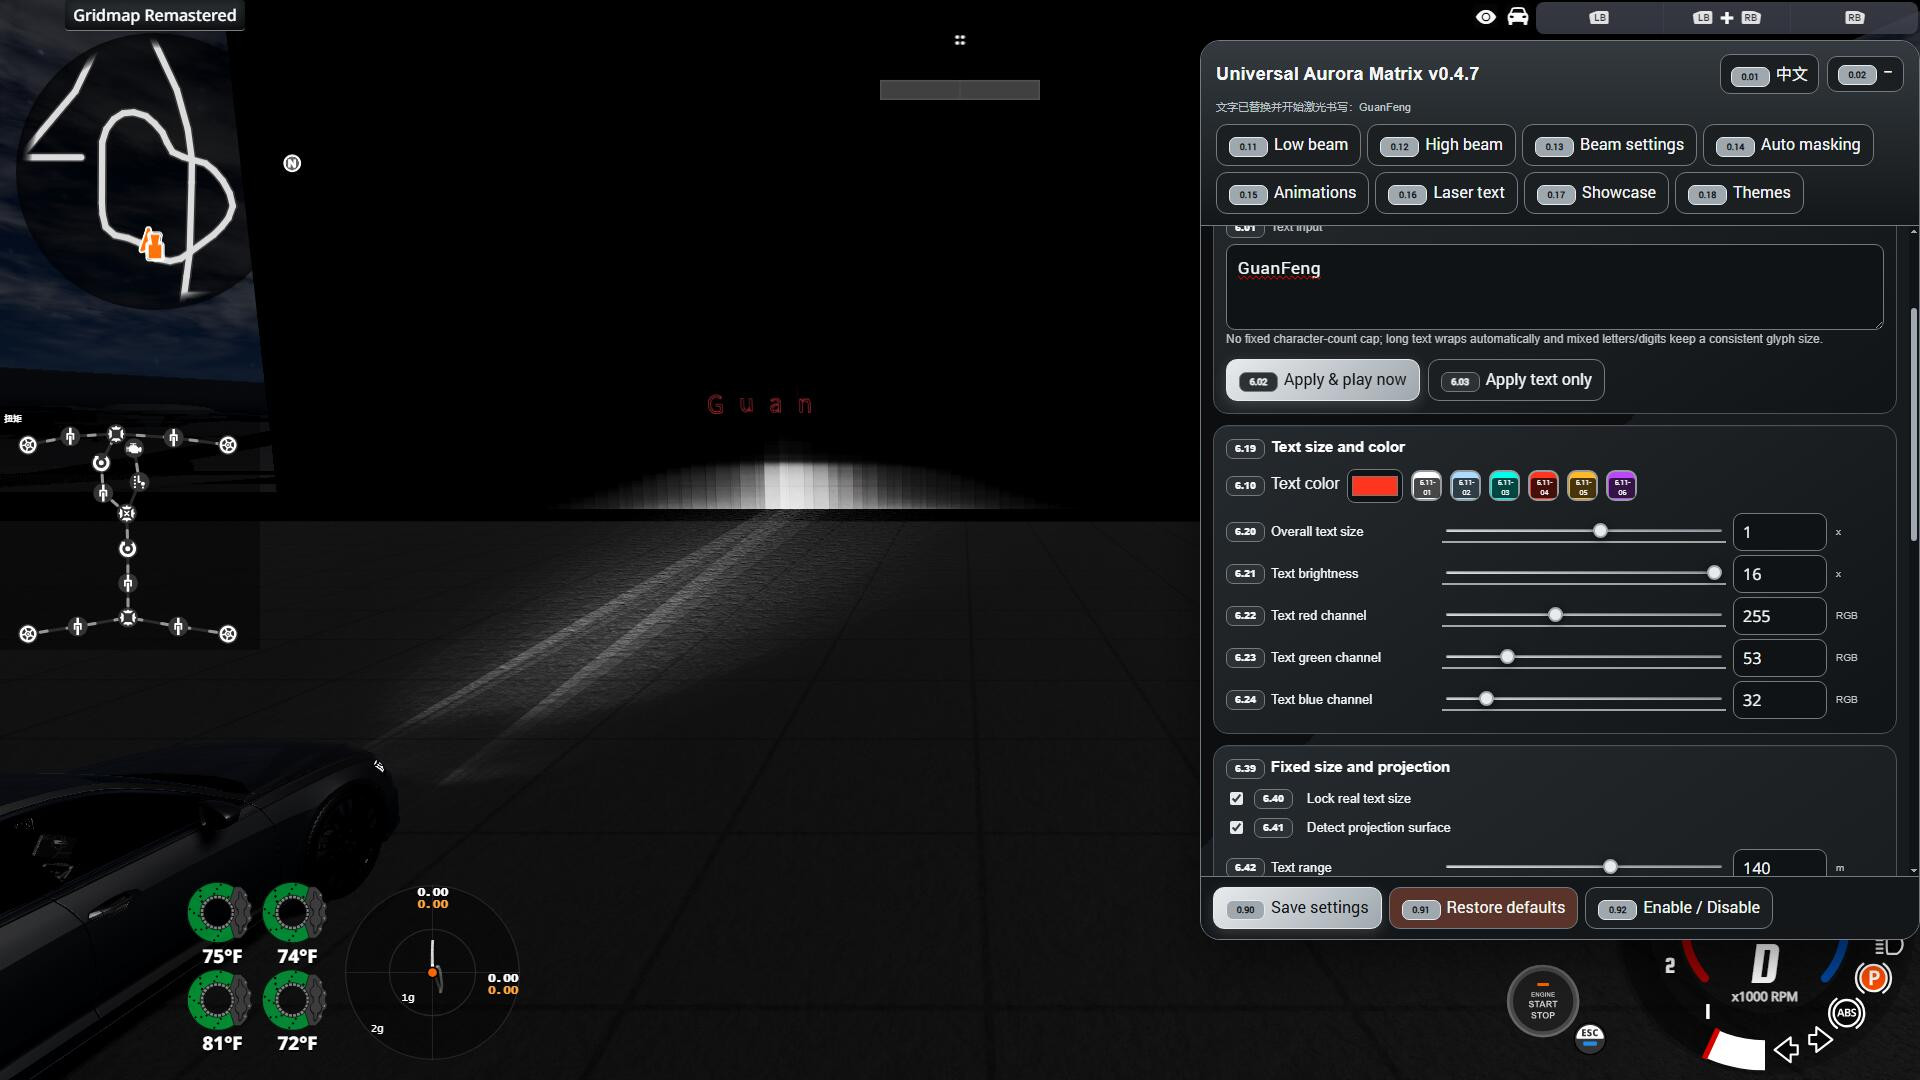The image size is (1920, 1080).
Task: Click the left turn signal arrow
Action: click(x=1786, y=1049)
